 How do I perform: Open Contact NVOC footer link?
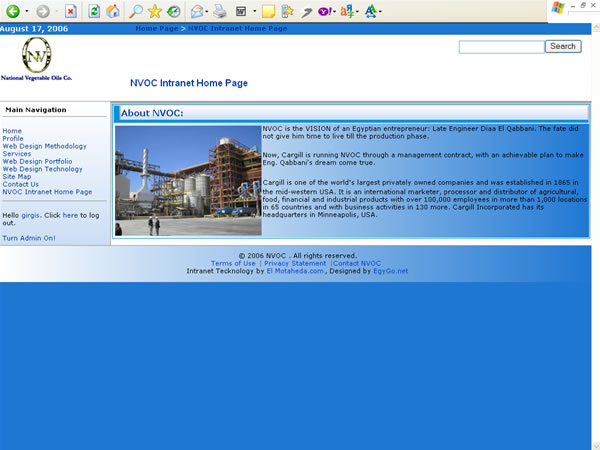point(357,263)
